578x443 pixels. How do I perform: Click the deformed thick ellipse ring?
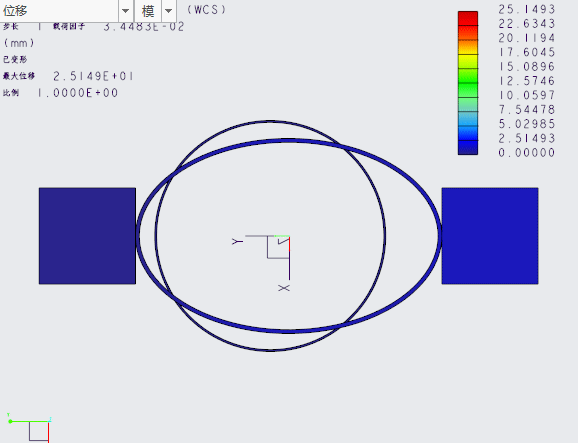point(289,142)
